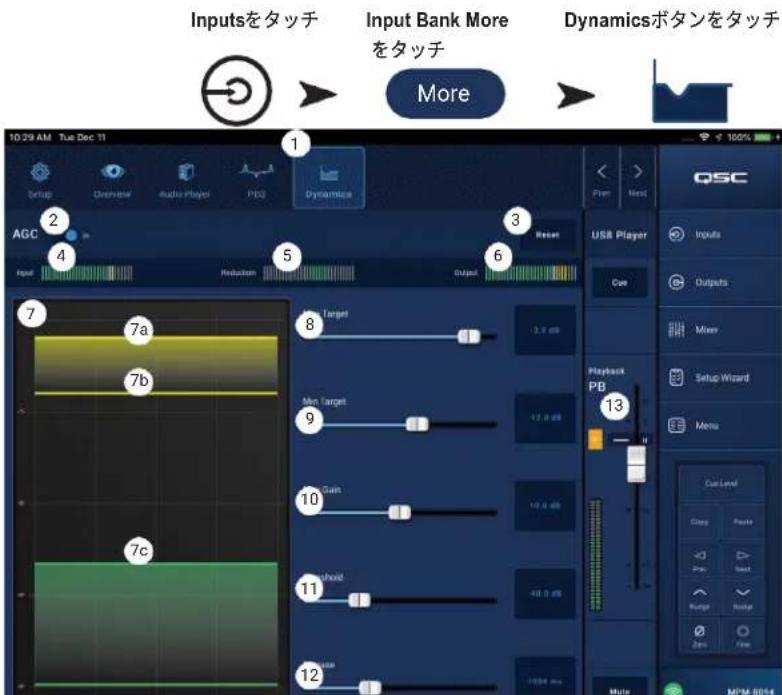Click the AGC Reset button
The image size is (782, 695).
point(548,235)
